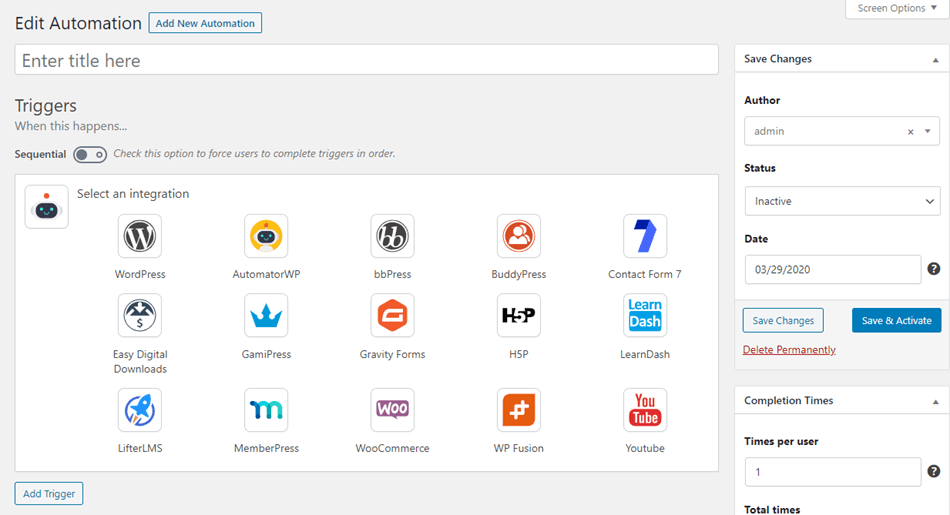Click the Delete Permanently link
This screenshot has width=950, height=515.
[x=789, y=350]
